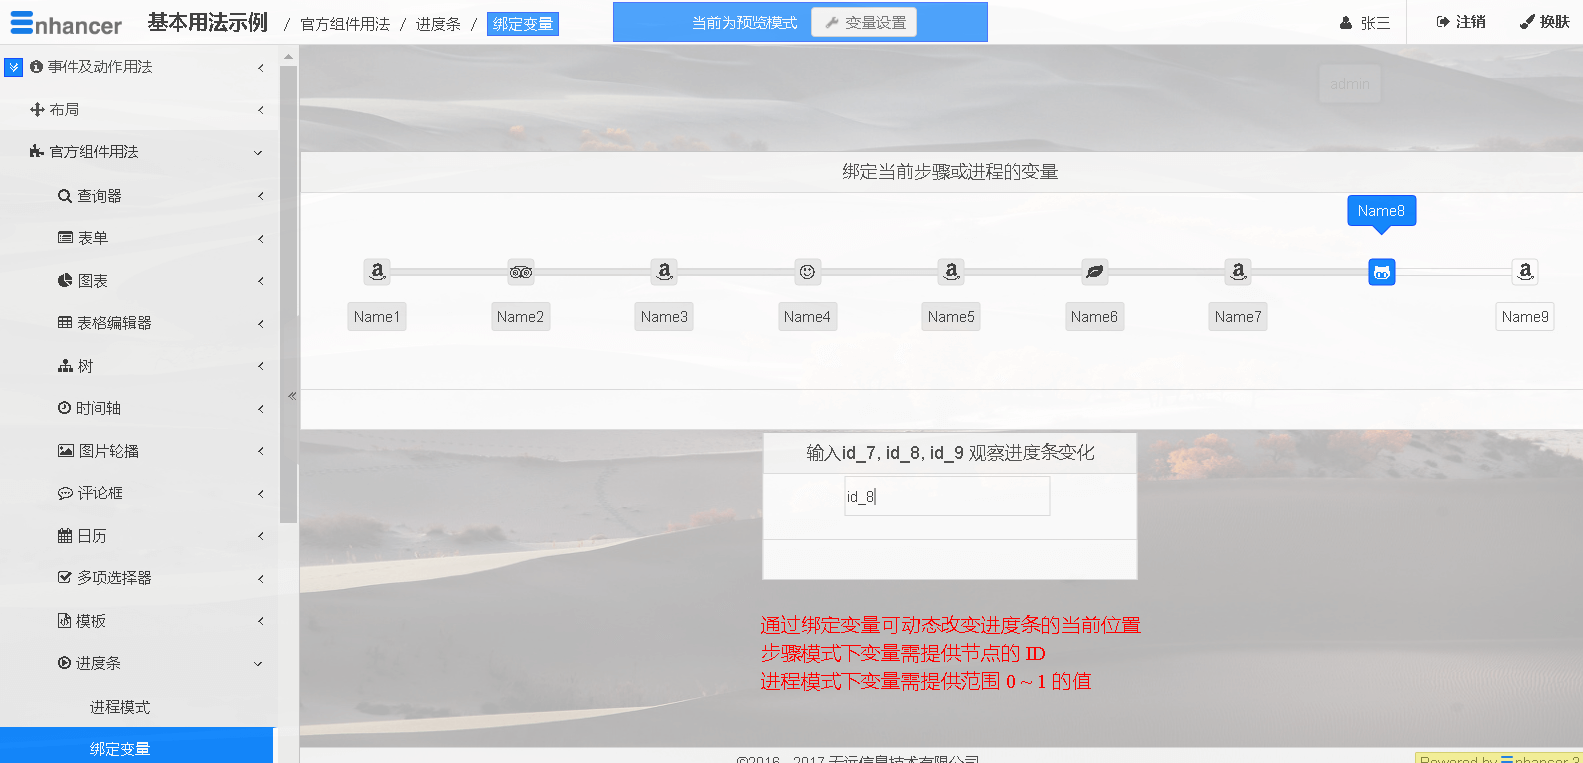Click the 换肤 skin switch button
The width and height of the screenshot is (1583, 763).
1544,22
